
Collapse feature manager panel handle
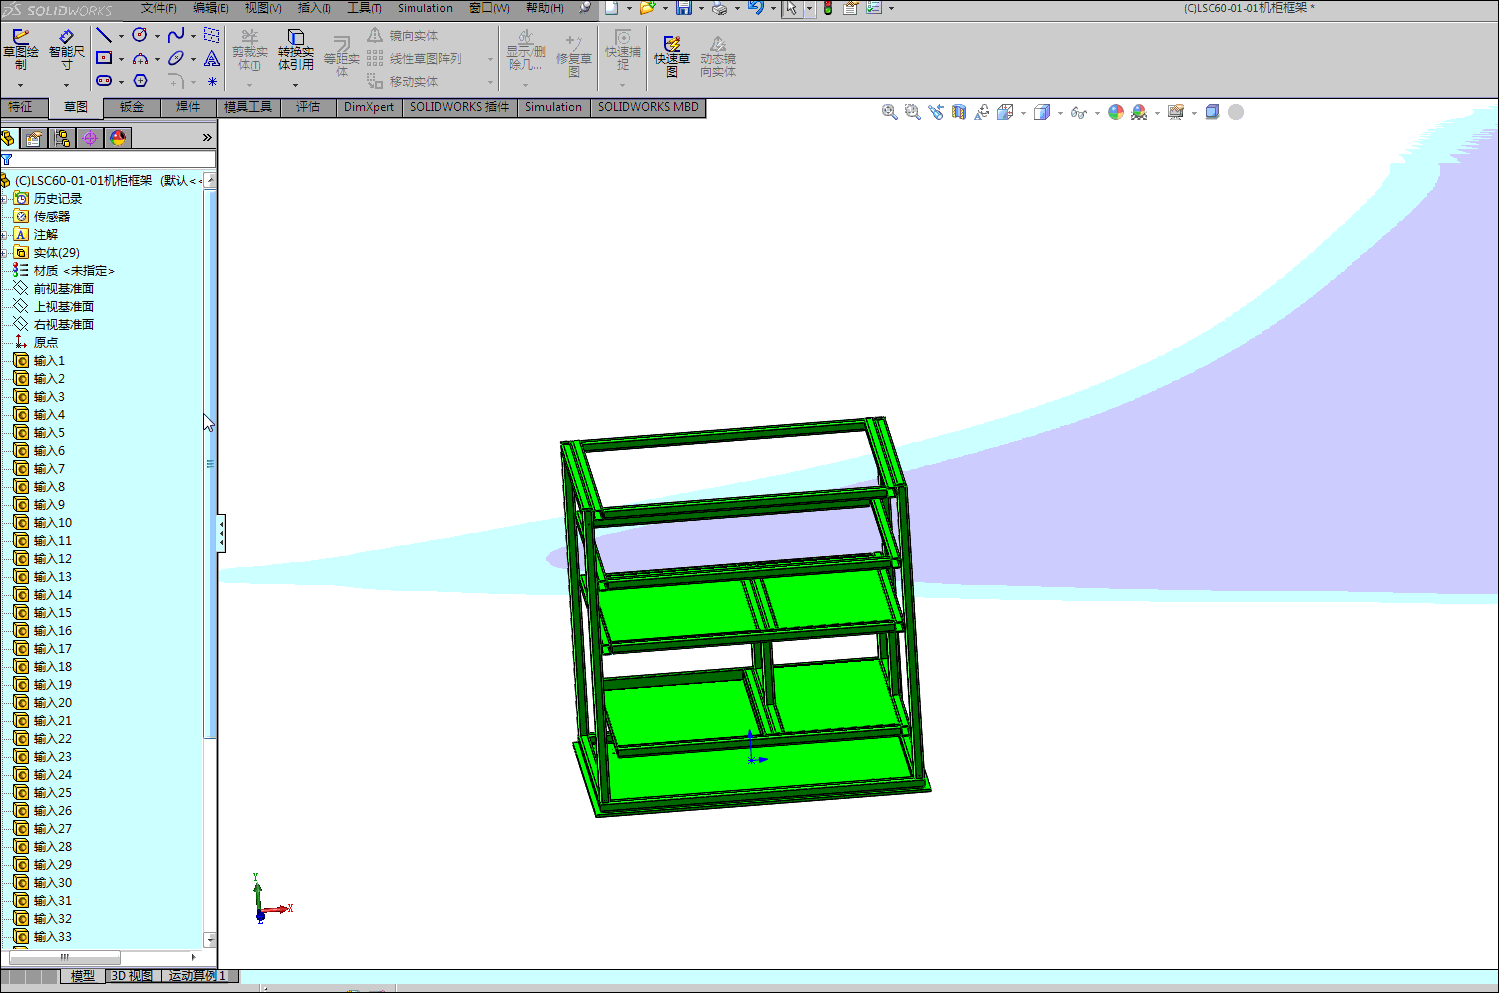coord(221,533)
